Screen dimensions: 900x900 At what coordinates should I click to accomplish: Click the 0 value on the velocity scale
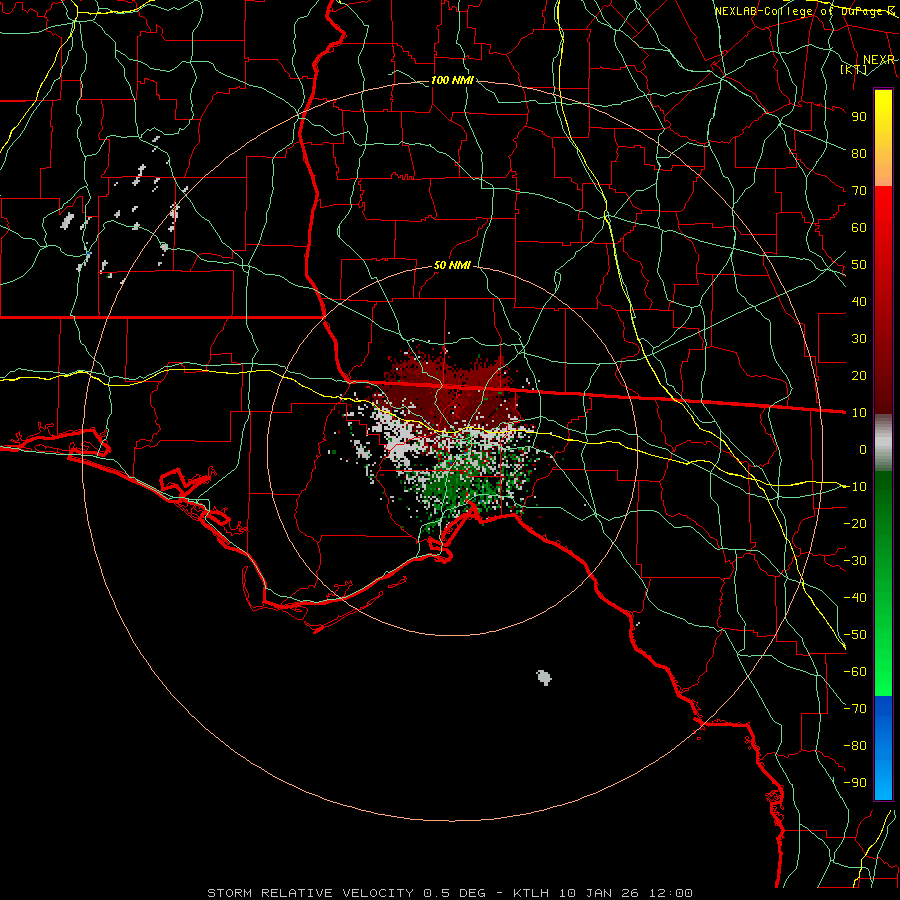(863, 449)
